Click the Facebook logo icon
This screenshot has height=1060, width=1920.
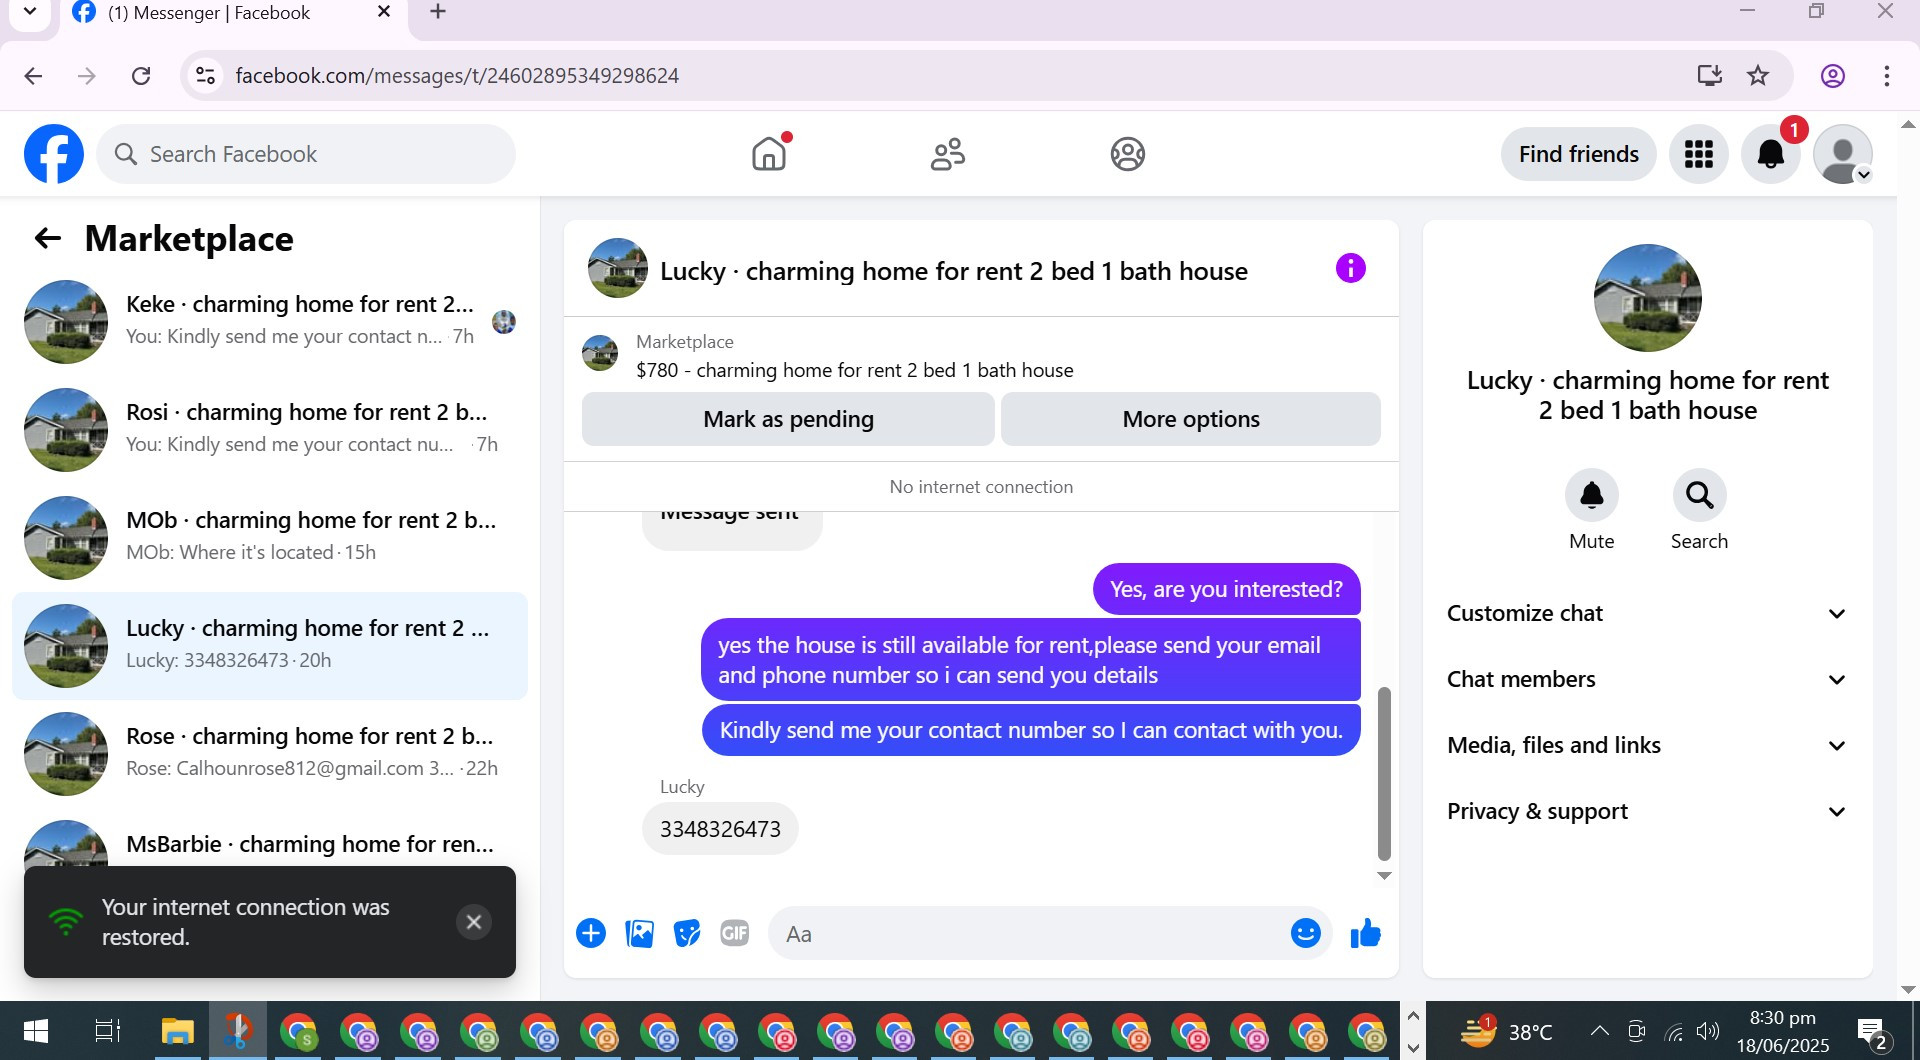pyautogui.click(x=54, y=154)
